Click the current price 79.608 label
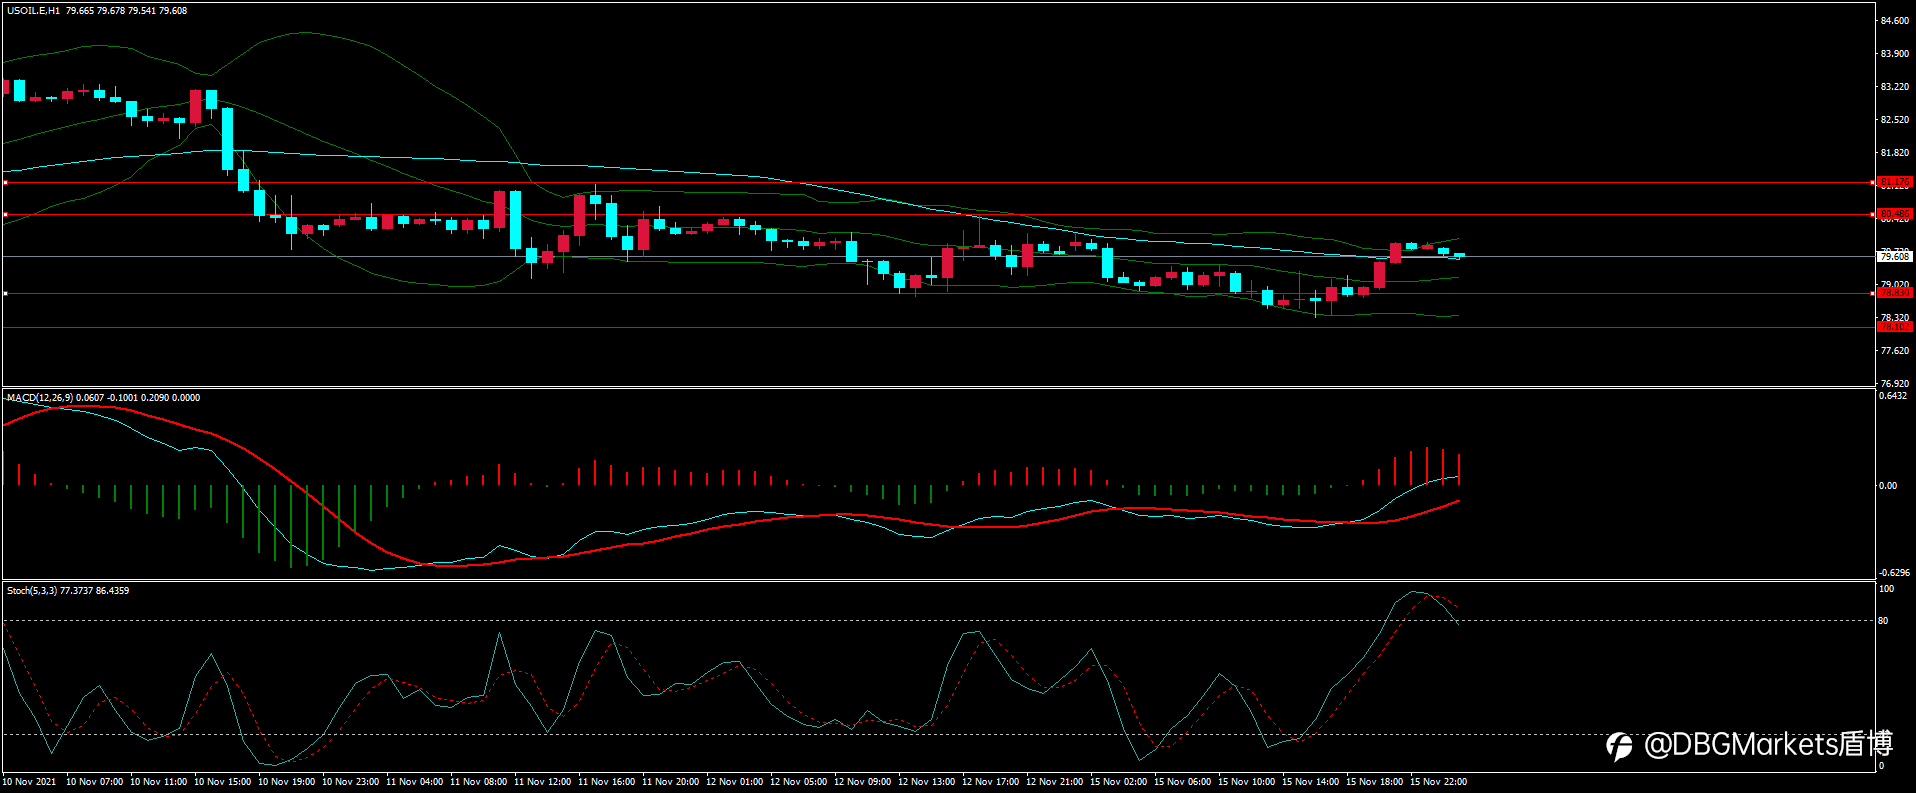1916x793 pixels. [1895, 257]
